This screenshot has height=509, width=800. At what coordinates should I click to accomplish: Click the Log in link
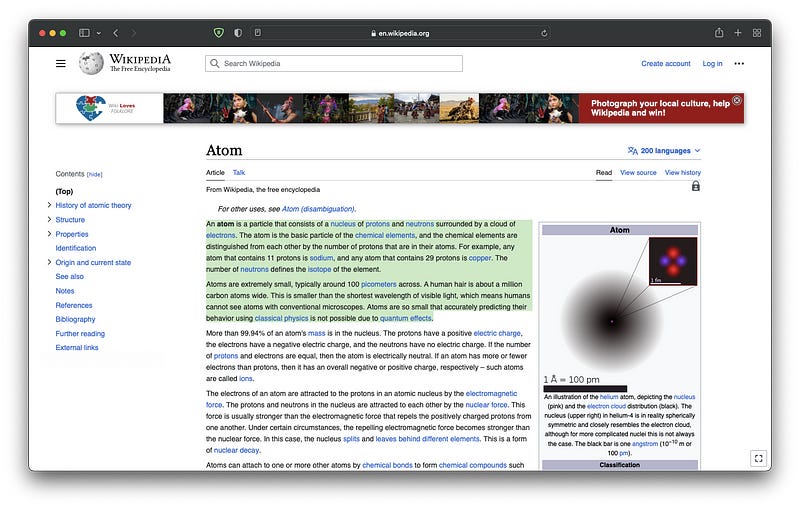click(x=712, y=64)
